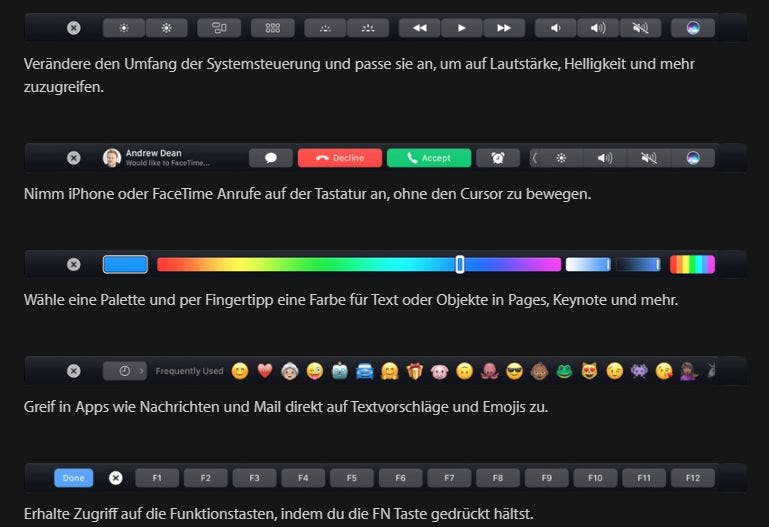
Task: Insert the frog emoji
Action: pos(564,372)
